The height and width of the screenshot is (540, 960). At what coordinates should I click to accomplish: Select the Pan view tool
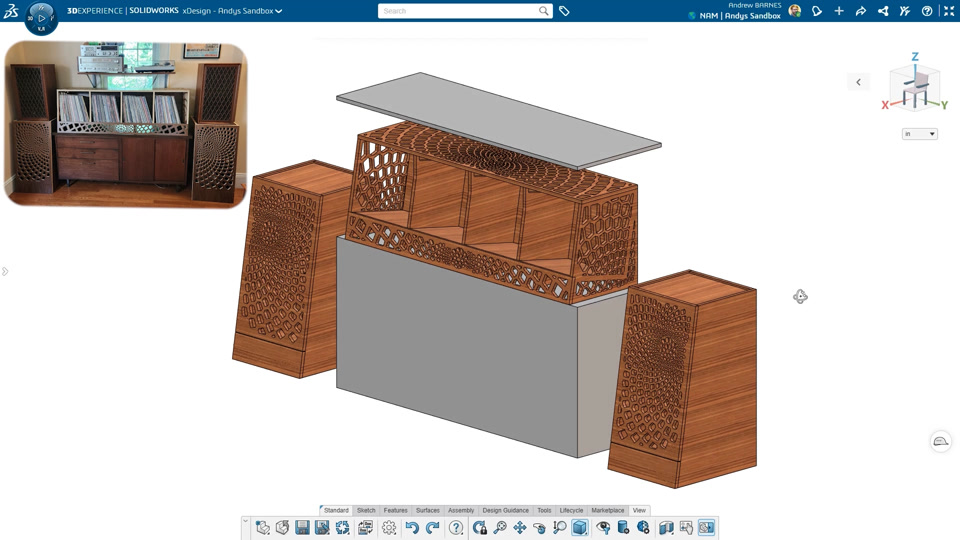pos(520,528)
